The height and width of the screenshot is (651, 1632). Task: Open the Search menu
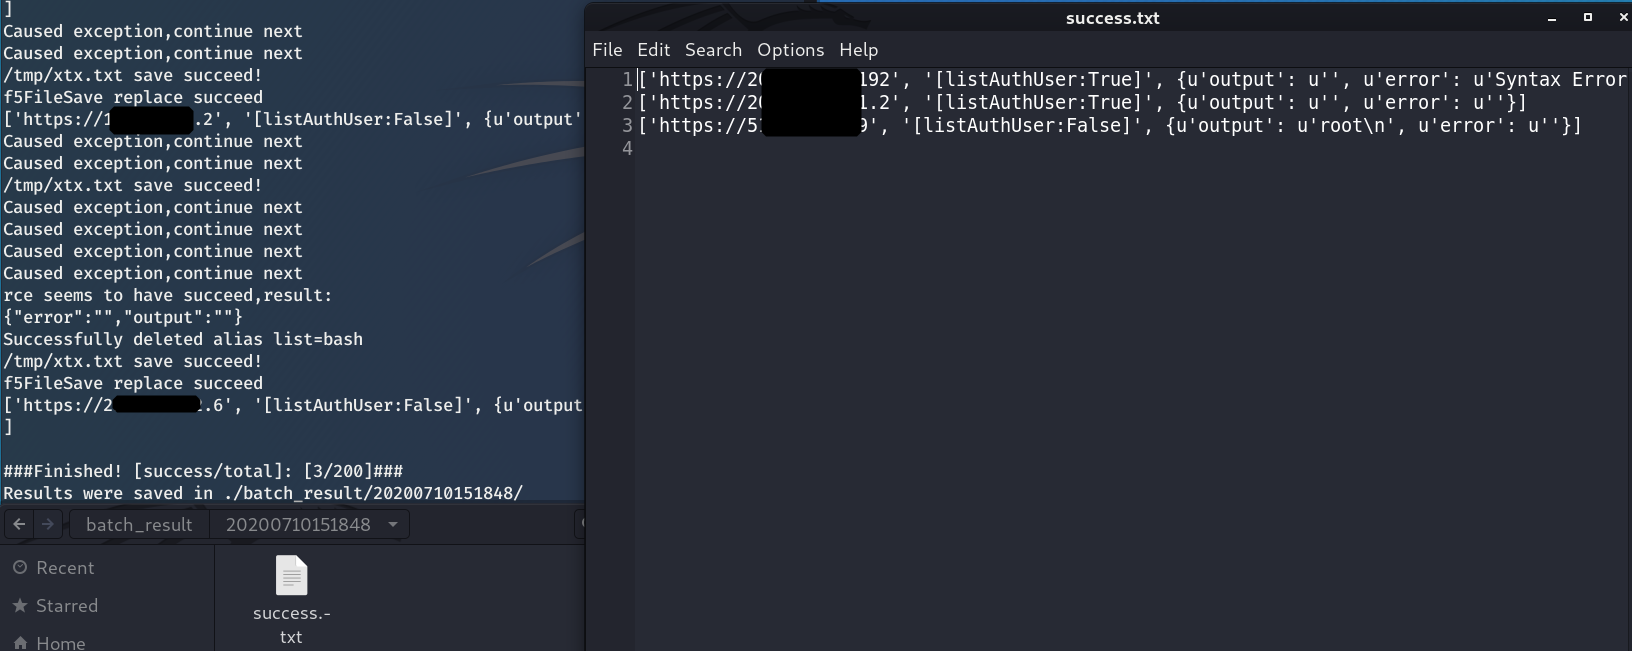click(713, 50)
